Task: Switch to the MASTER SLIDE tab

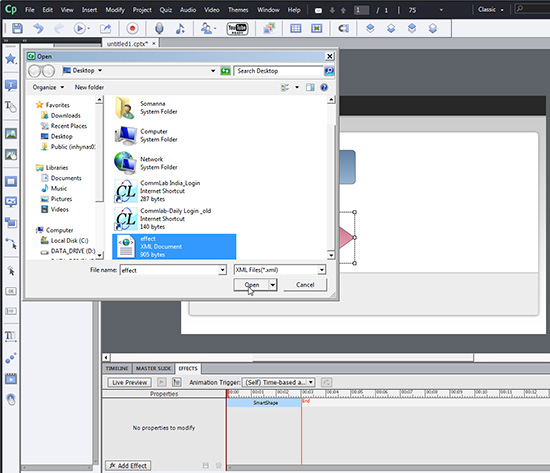Action: pyautogui.click(x=153, y=368)
